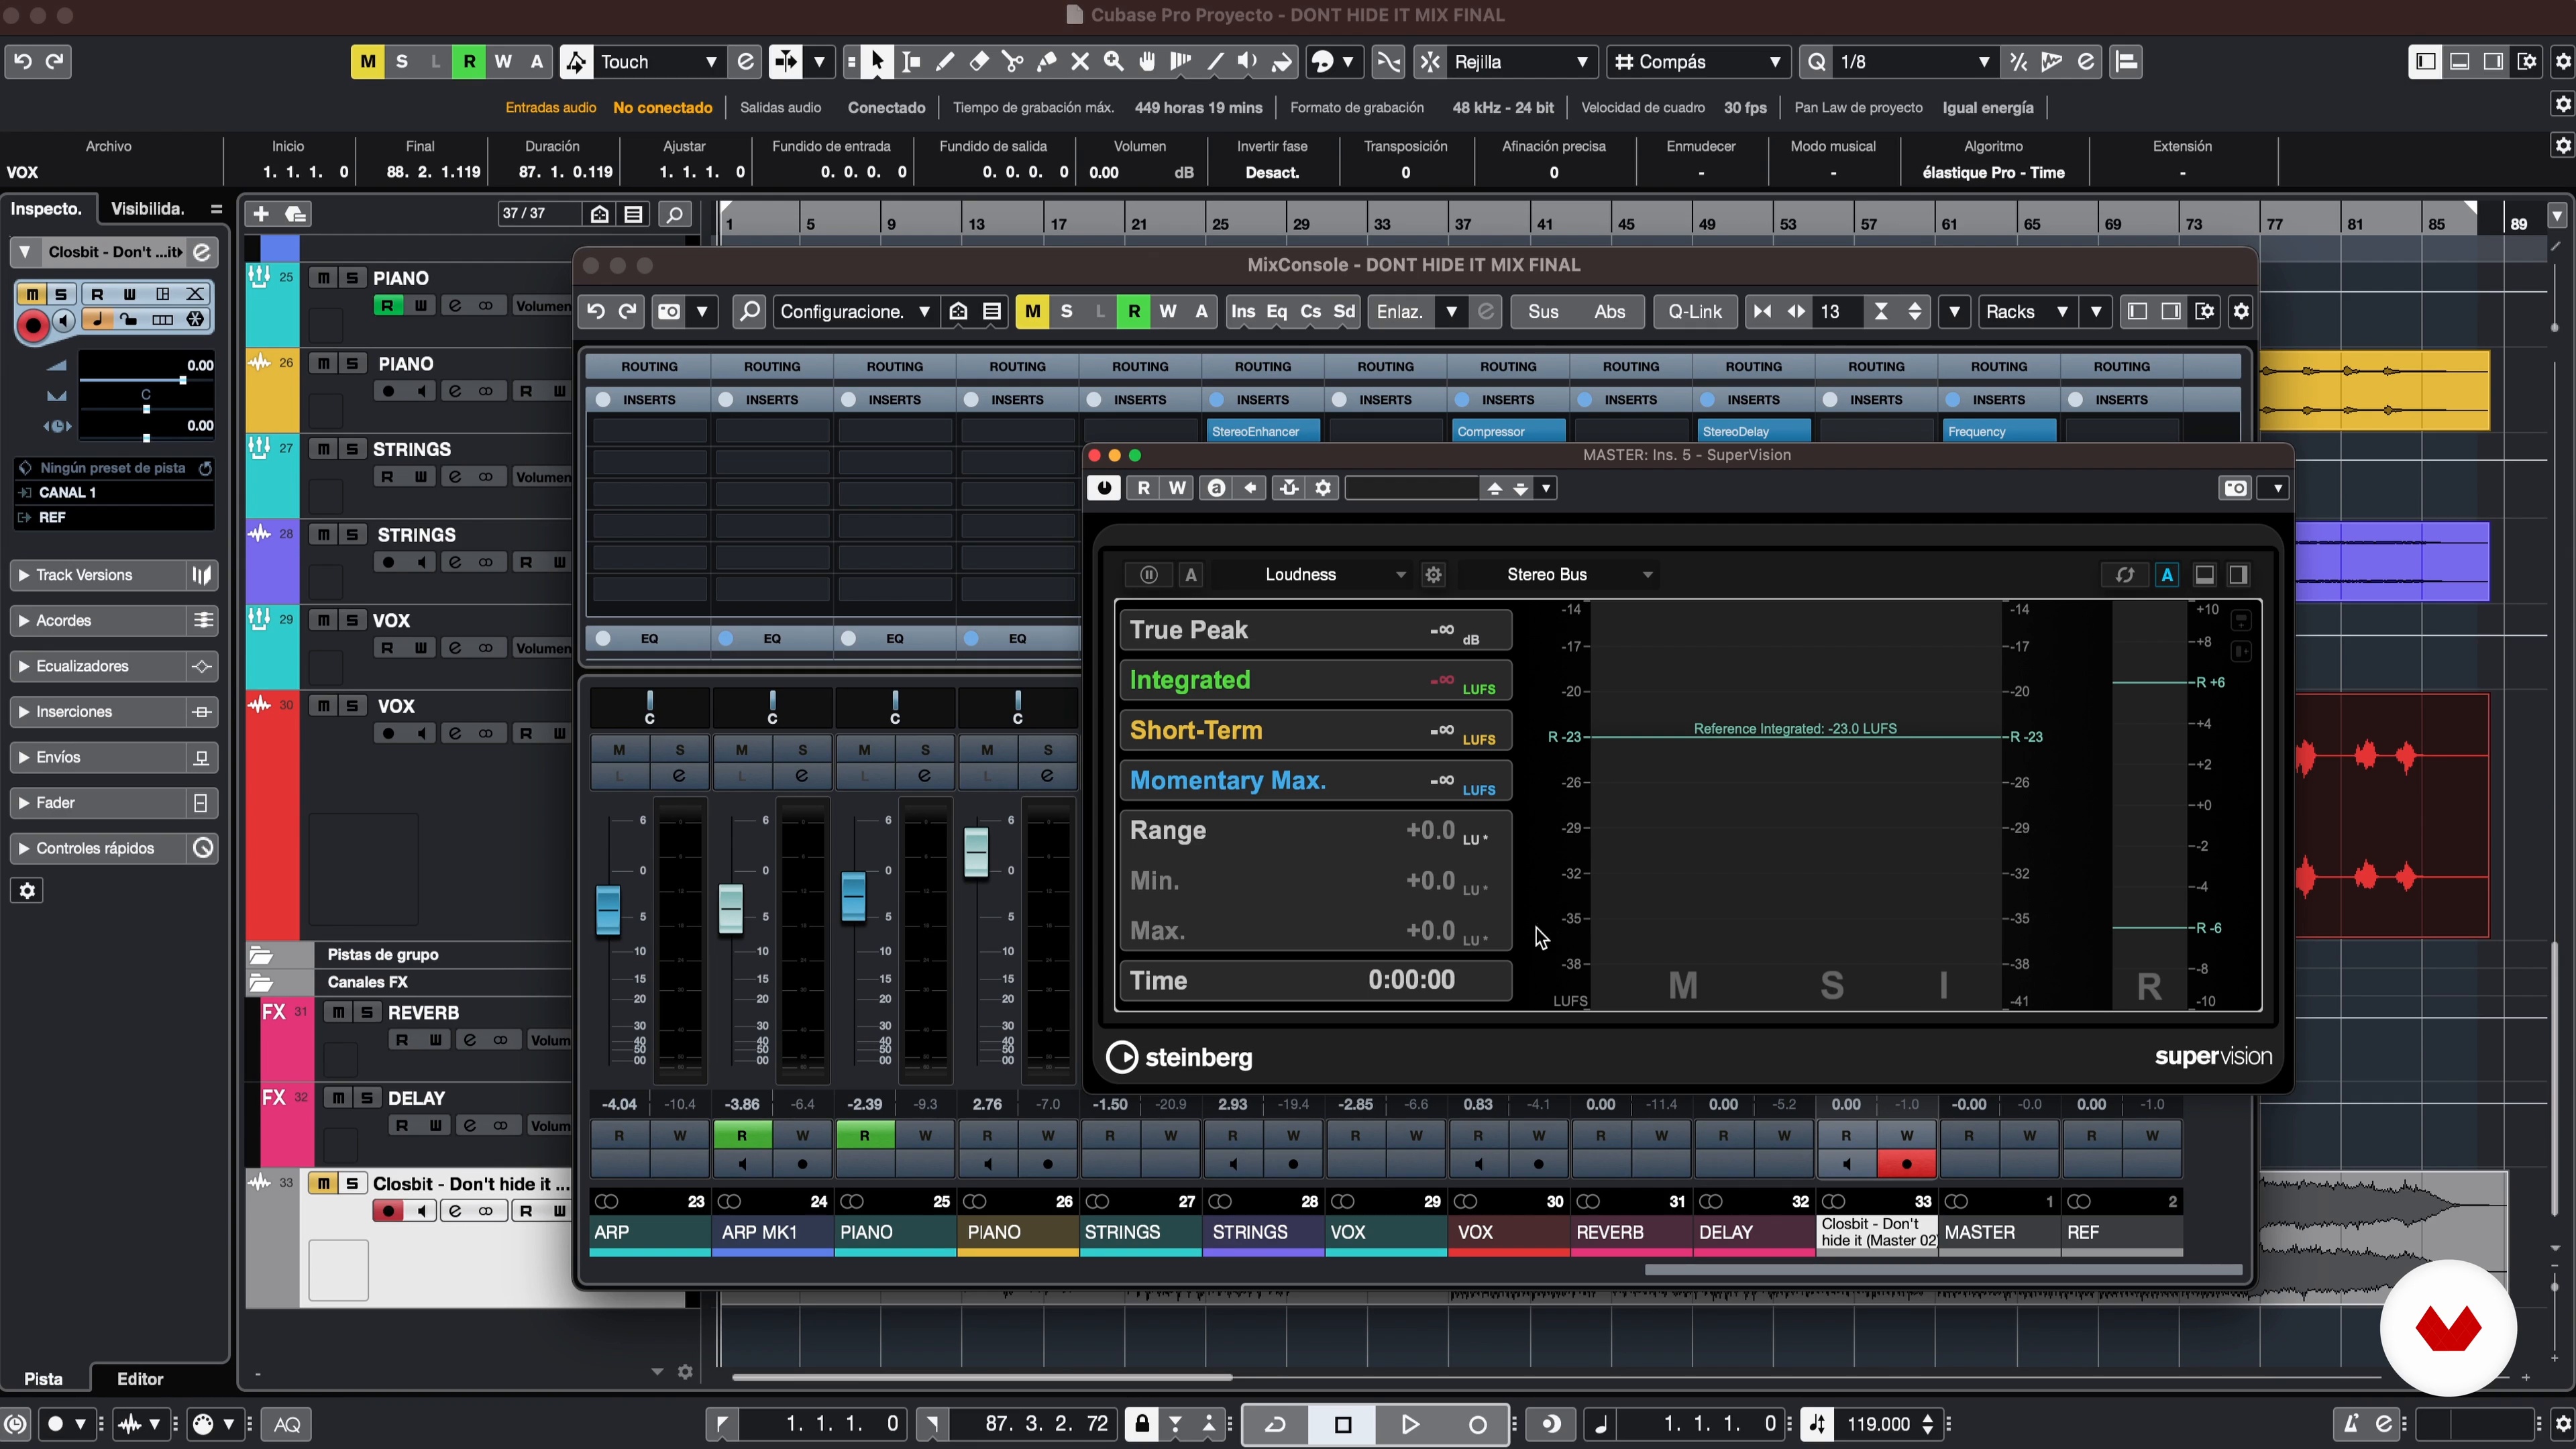Select the Glue tool
The image size is (2576, 1449).
pos(1047,62)
